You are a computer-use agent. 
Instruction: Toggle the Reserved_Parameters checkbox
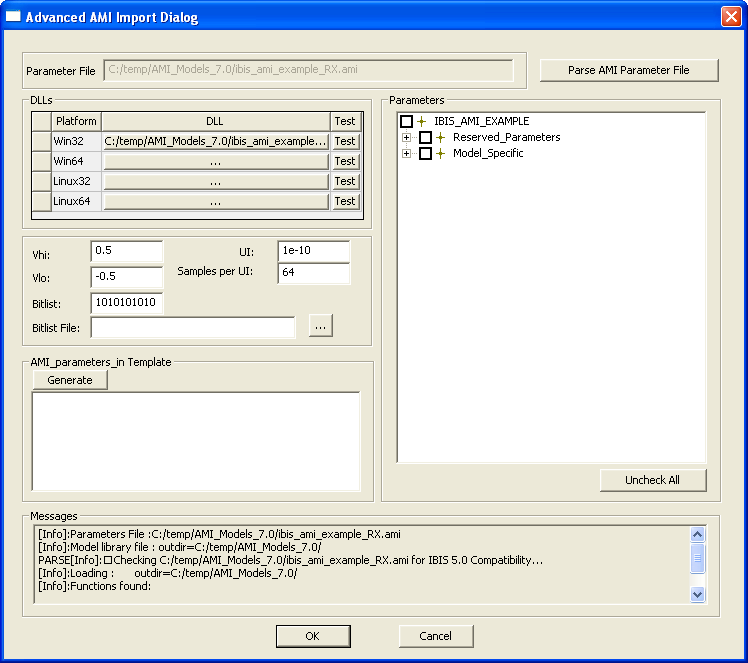pos(425,137)
